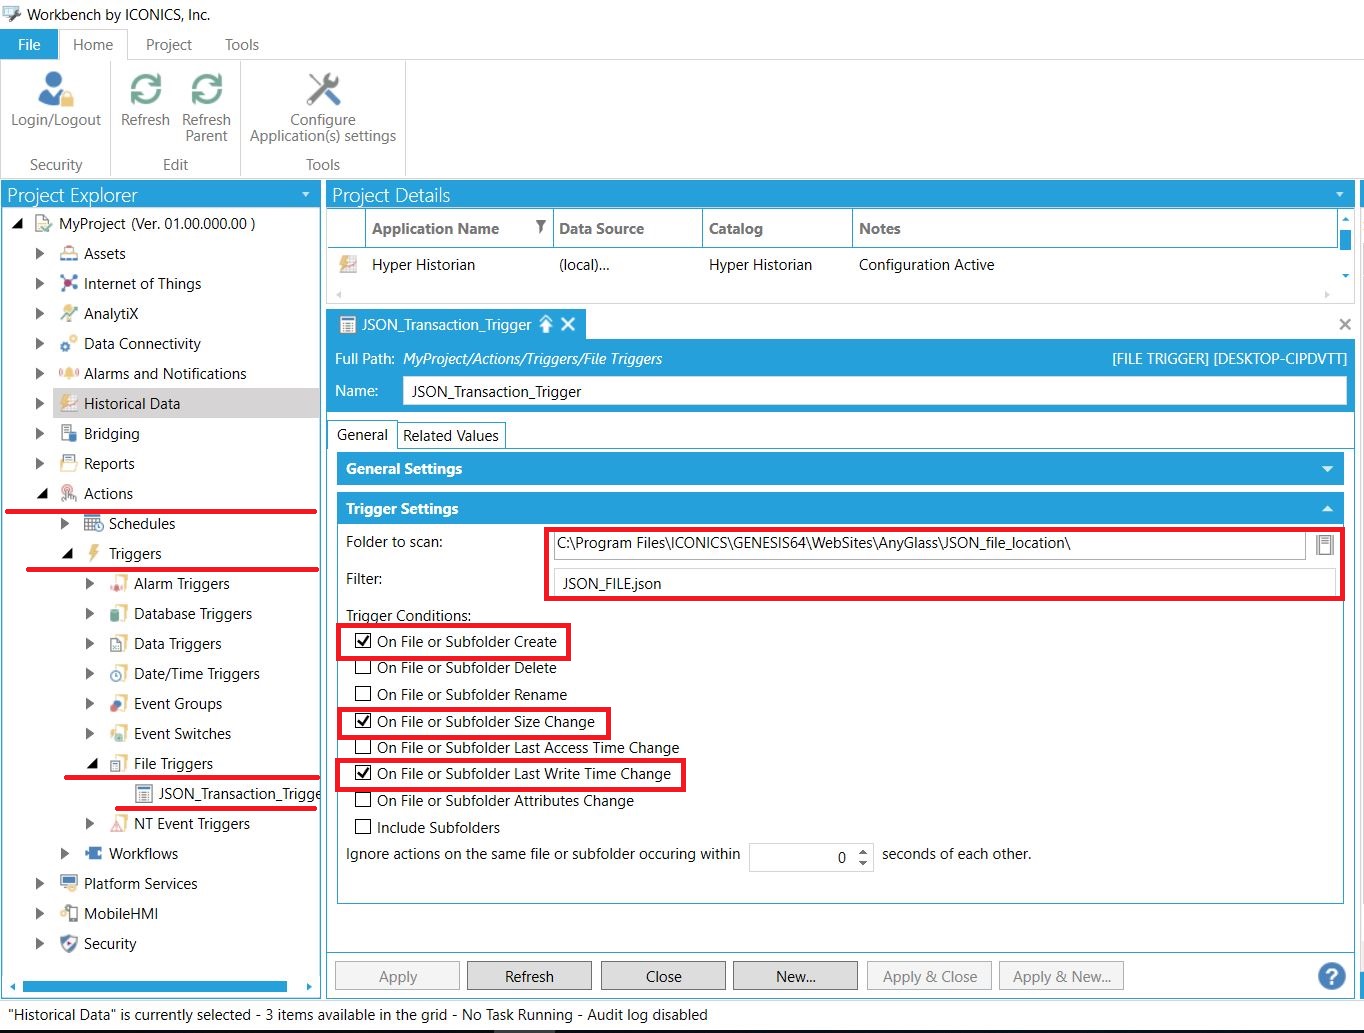The height and width of the screenshot is (1033, 1364).
Task: Open the Project Details panel dropdown arrow
Action: click(x=1340, y=194)
